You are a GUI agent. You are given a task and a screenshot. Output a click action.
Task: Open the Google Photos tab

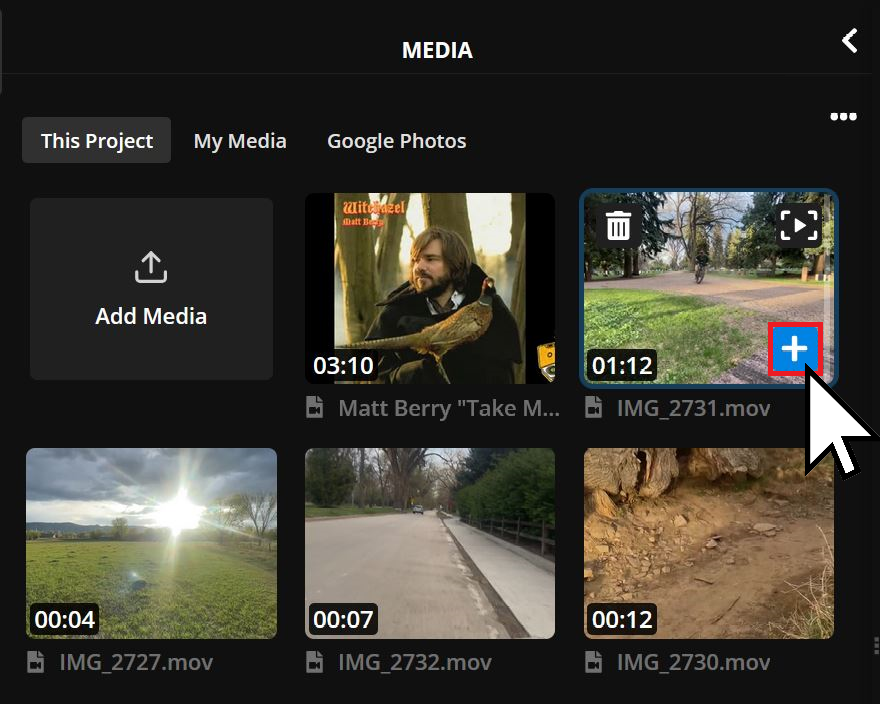[x=396, y=141]
